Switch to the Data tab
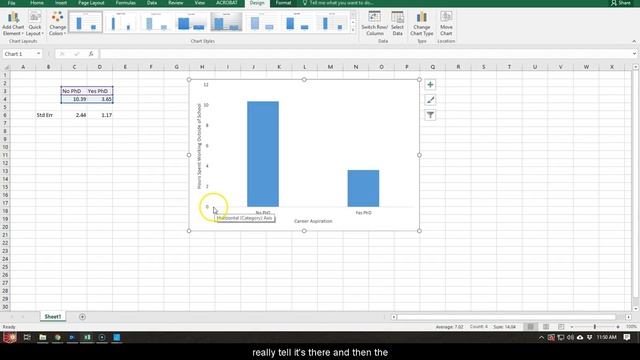 (152, 3)
